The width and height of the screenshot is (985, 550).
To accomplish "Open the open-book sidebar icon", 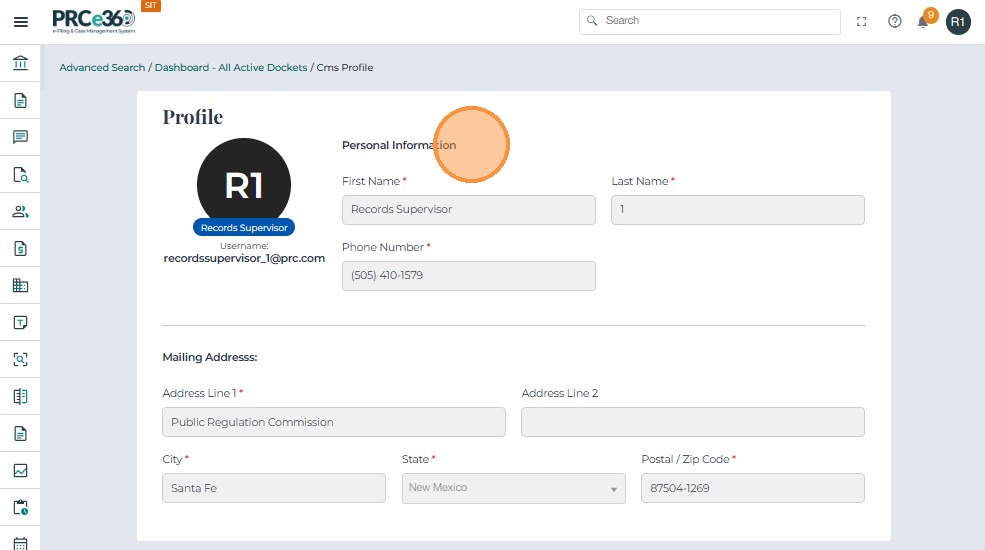I will [20, 396].
